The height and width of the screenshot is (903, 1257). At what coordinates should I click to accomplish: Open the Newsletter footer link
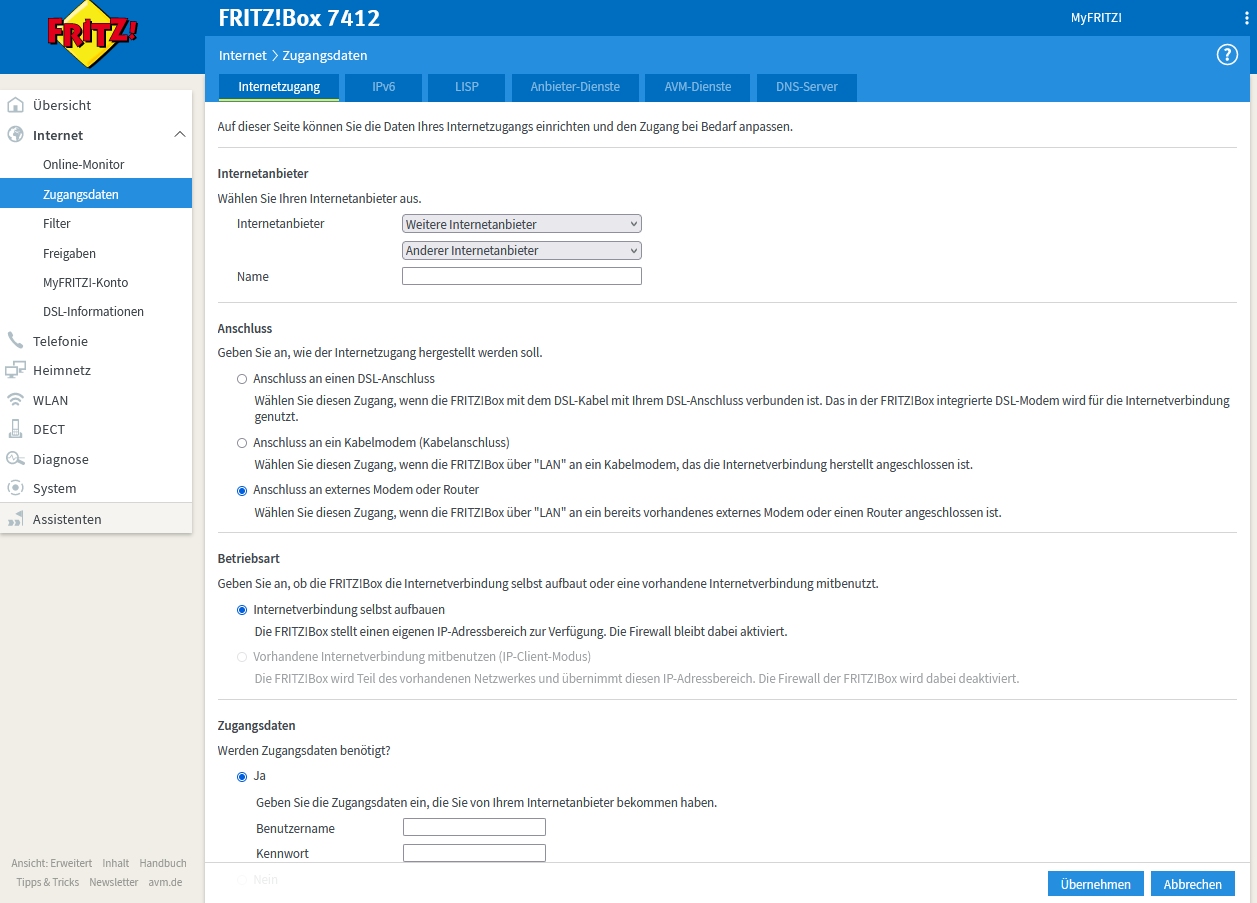(x=114, y=882)
